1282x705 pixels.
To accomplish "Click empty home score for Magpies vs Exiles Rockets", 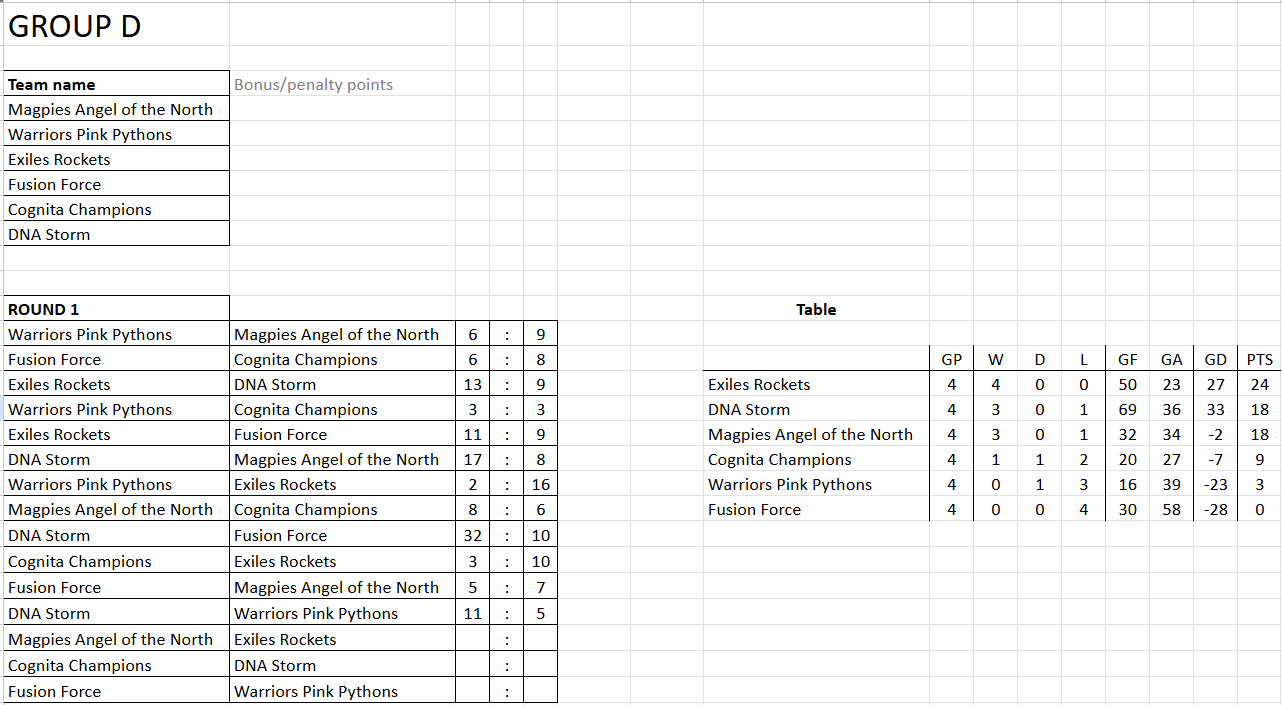I will pos(472,640).
